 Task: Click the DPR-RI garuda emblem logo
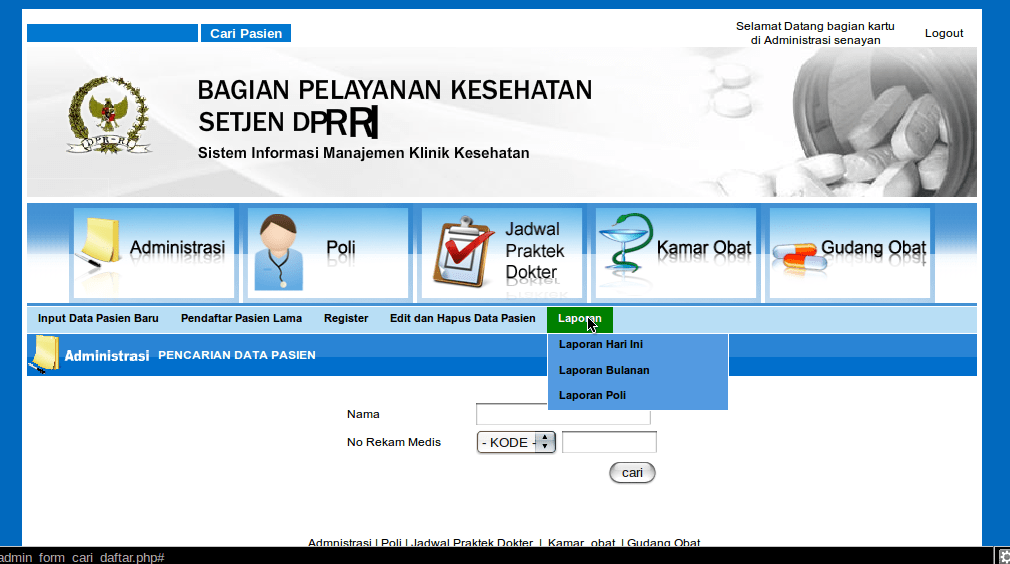point(109,115)
